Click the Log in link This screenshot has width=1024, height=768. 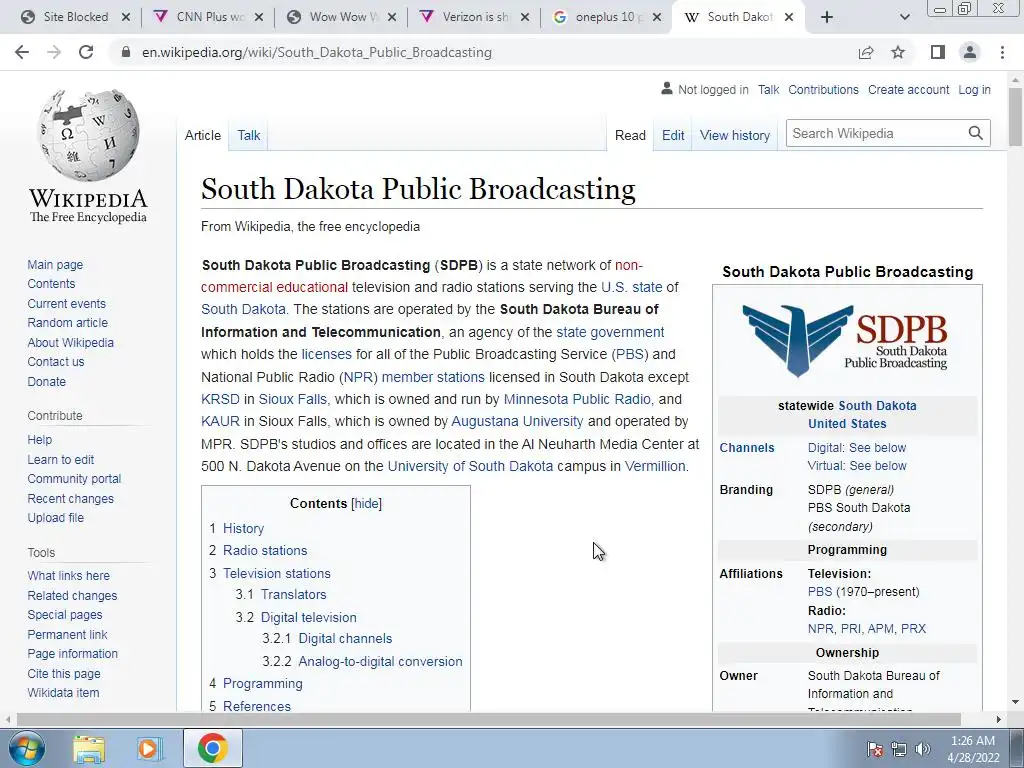pos(974,89)
